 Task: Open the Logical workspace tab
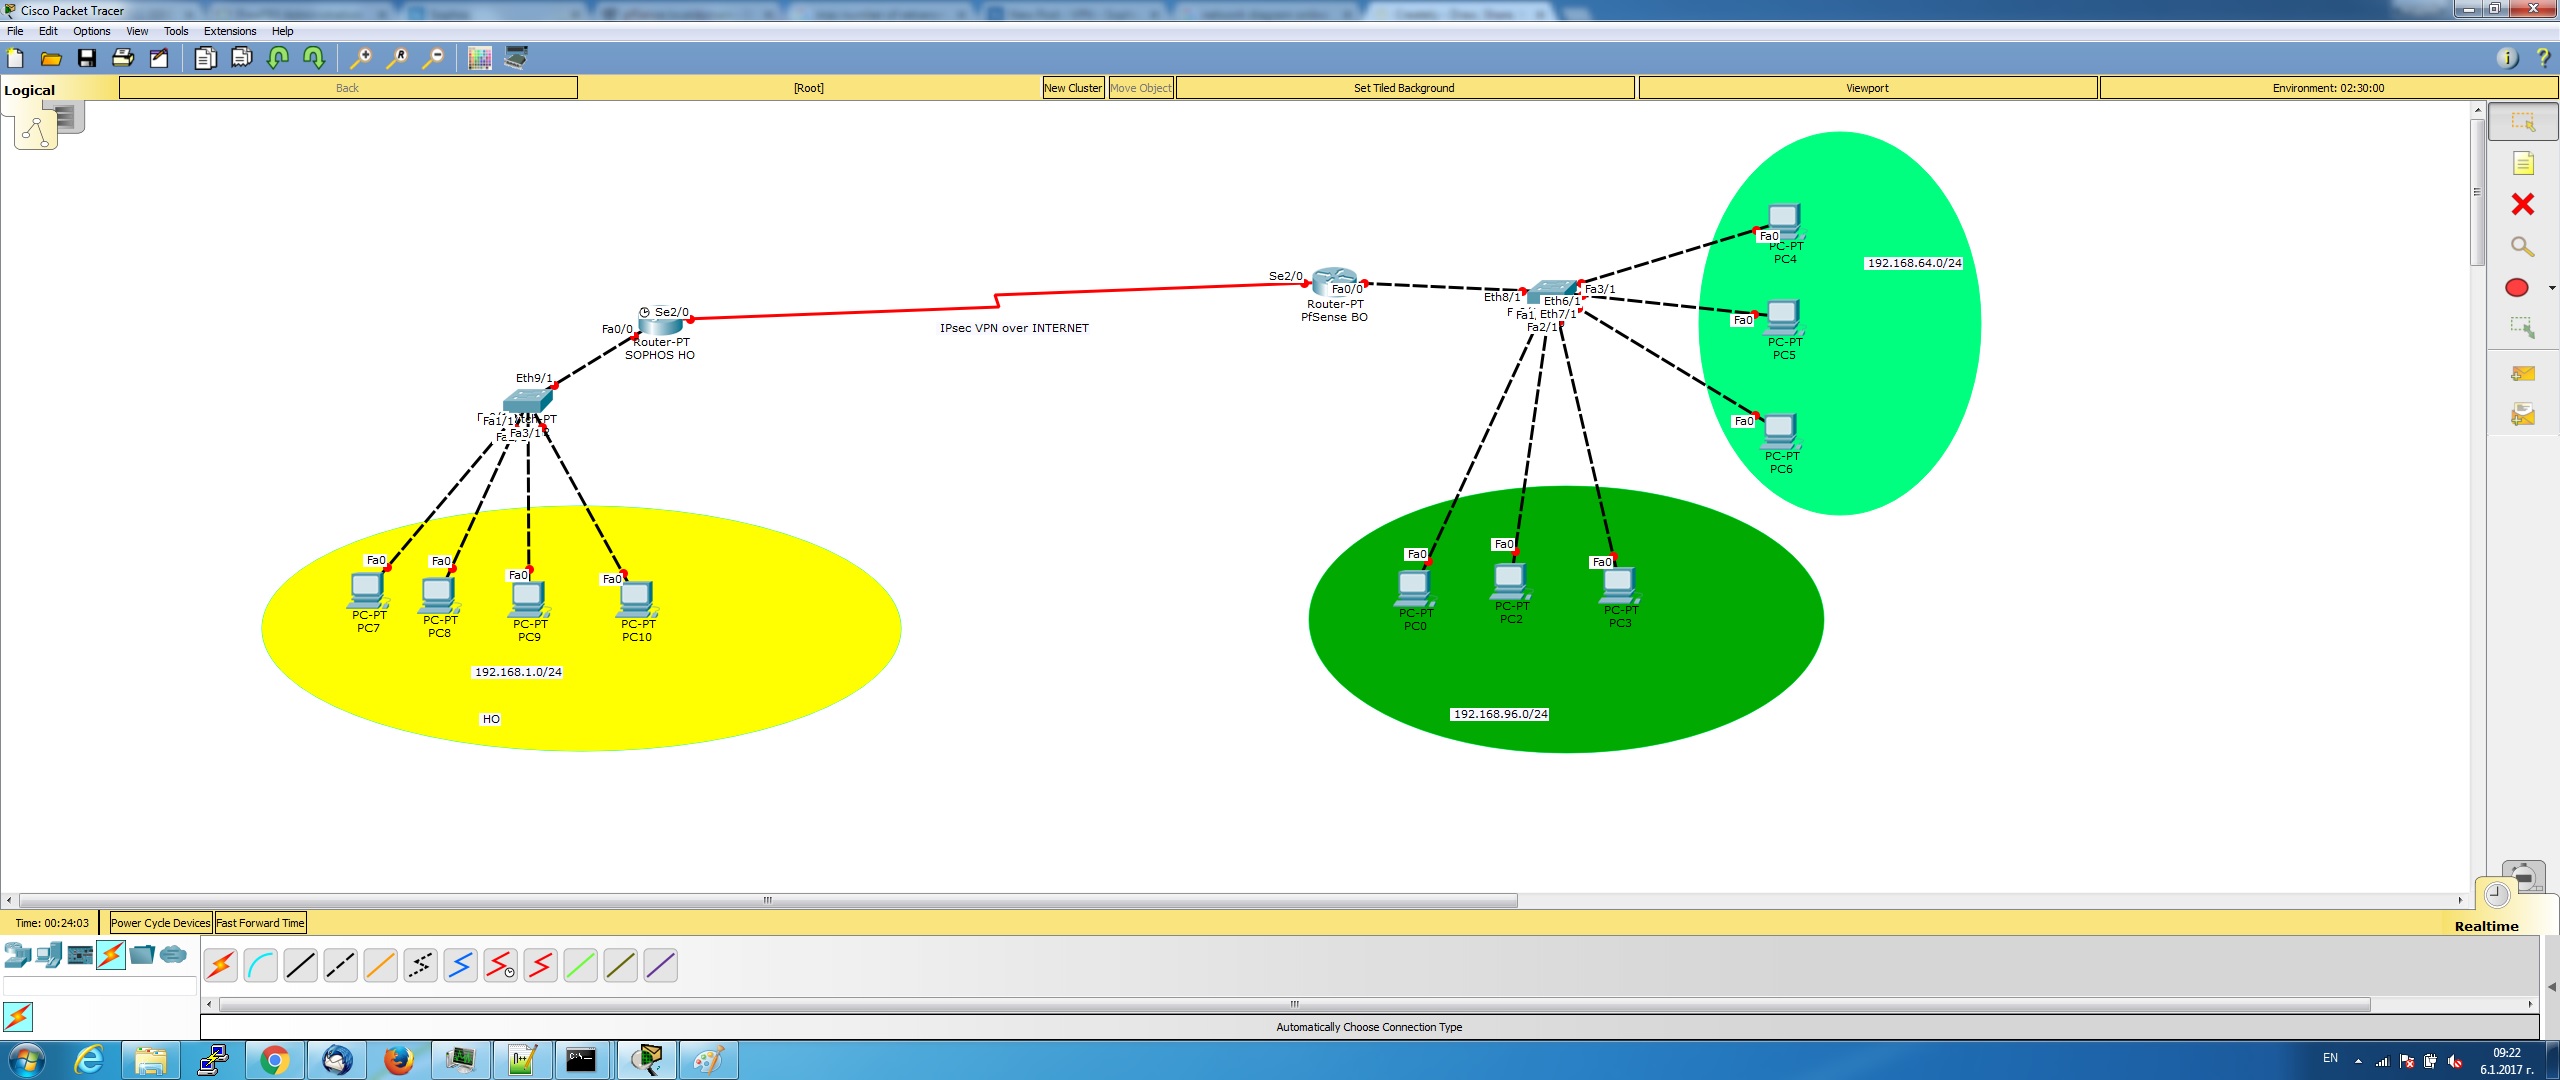click(x=30, y=90)
